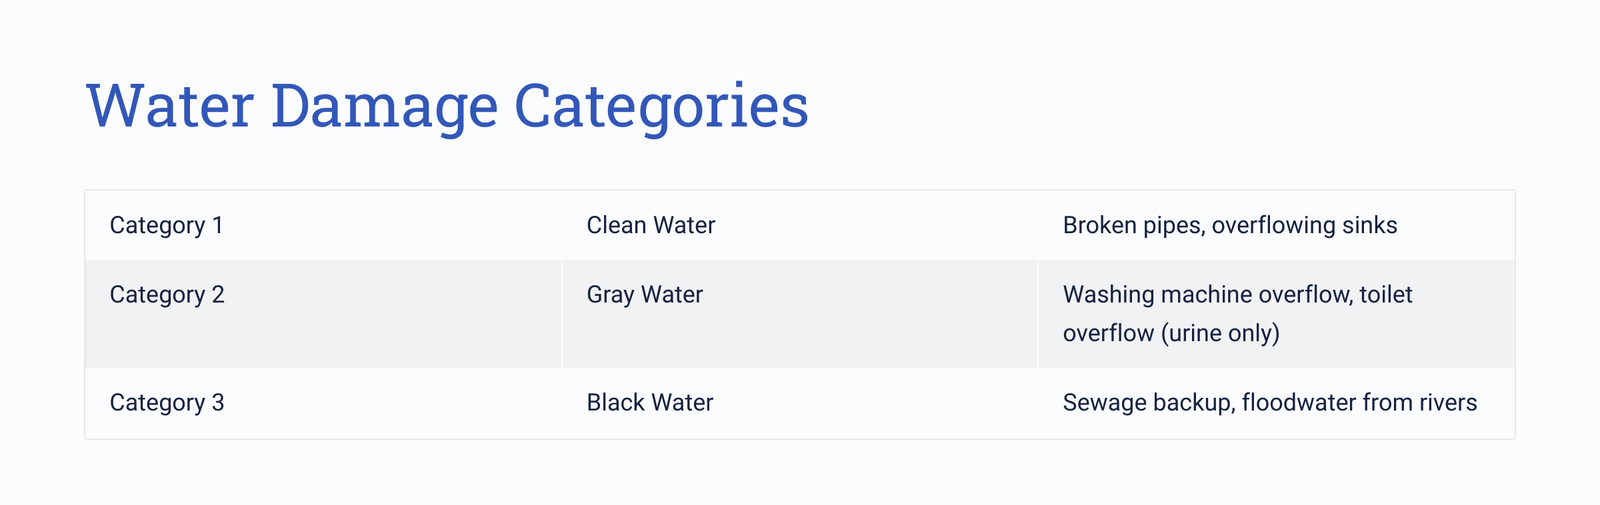Click the (urine only) text
Image resolution: width=1600 pixels, height=505 pixels.
[1220, 334]
